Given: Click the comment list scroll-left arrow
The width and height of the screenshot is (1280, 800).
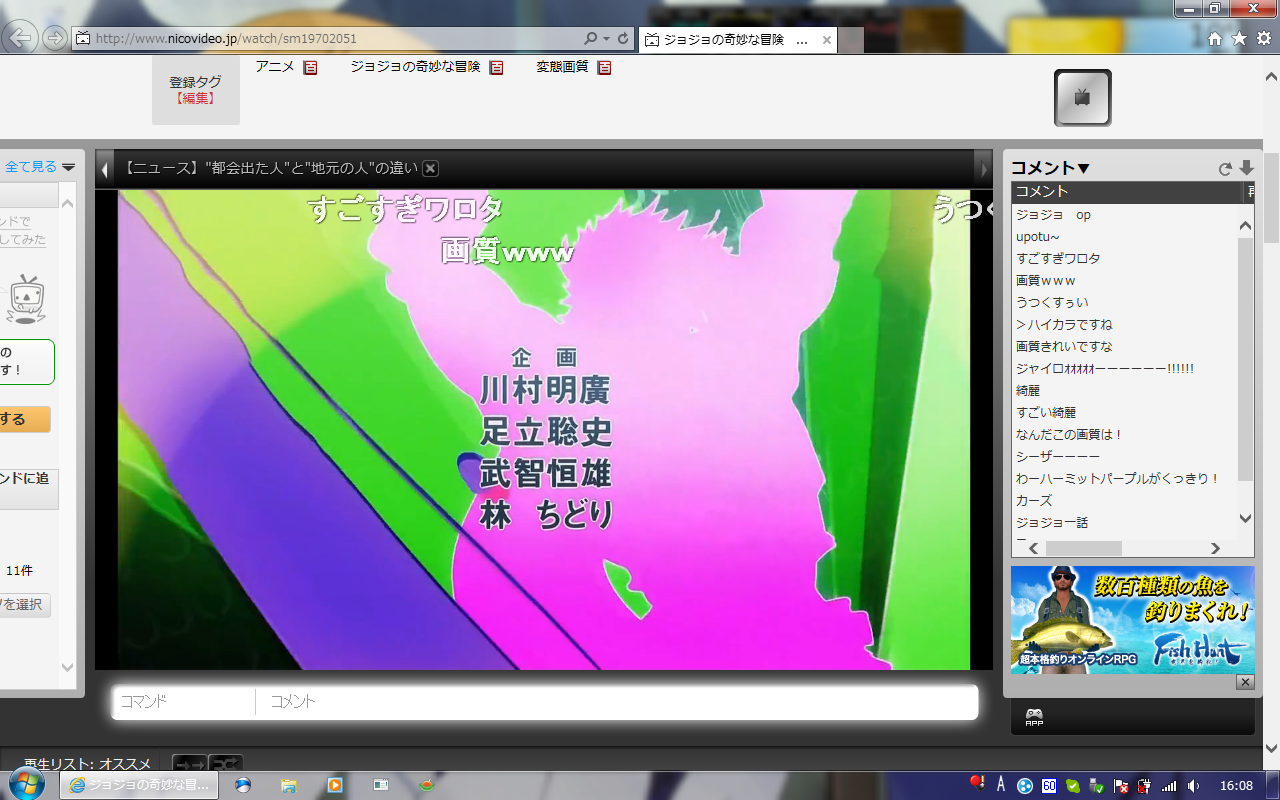Looking at the screenshot, I should pyautogui.click(x=1034, y=548).
